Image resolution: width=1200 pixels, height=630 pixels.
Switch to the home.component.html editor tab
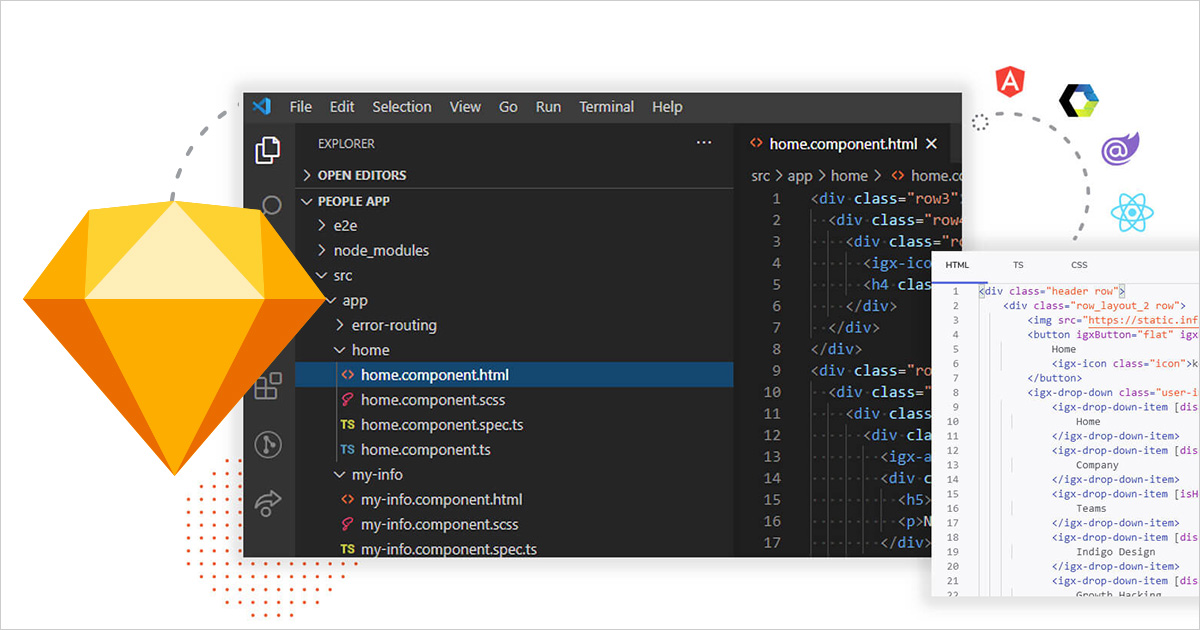tap(843, 144)
